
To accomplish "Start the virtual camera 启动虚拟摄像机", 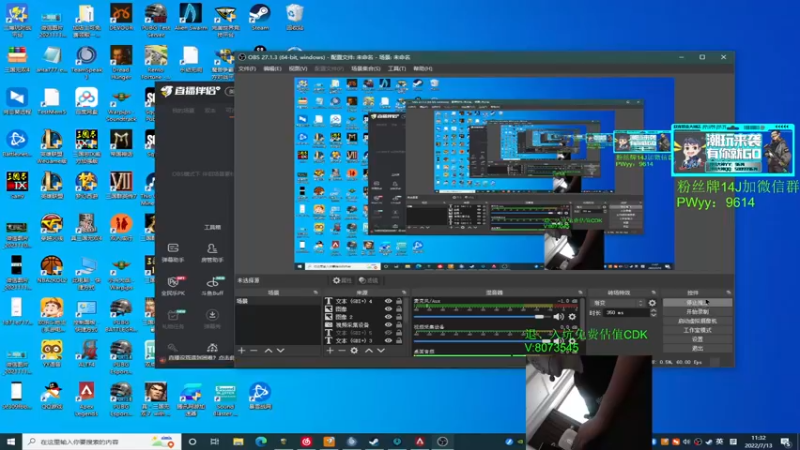I will click(697, 321).
